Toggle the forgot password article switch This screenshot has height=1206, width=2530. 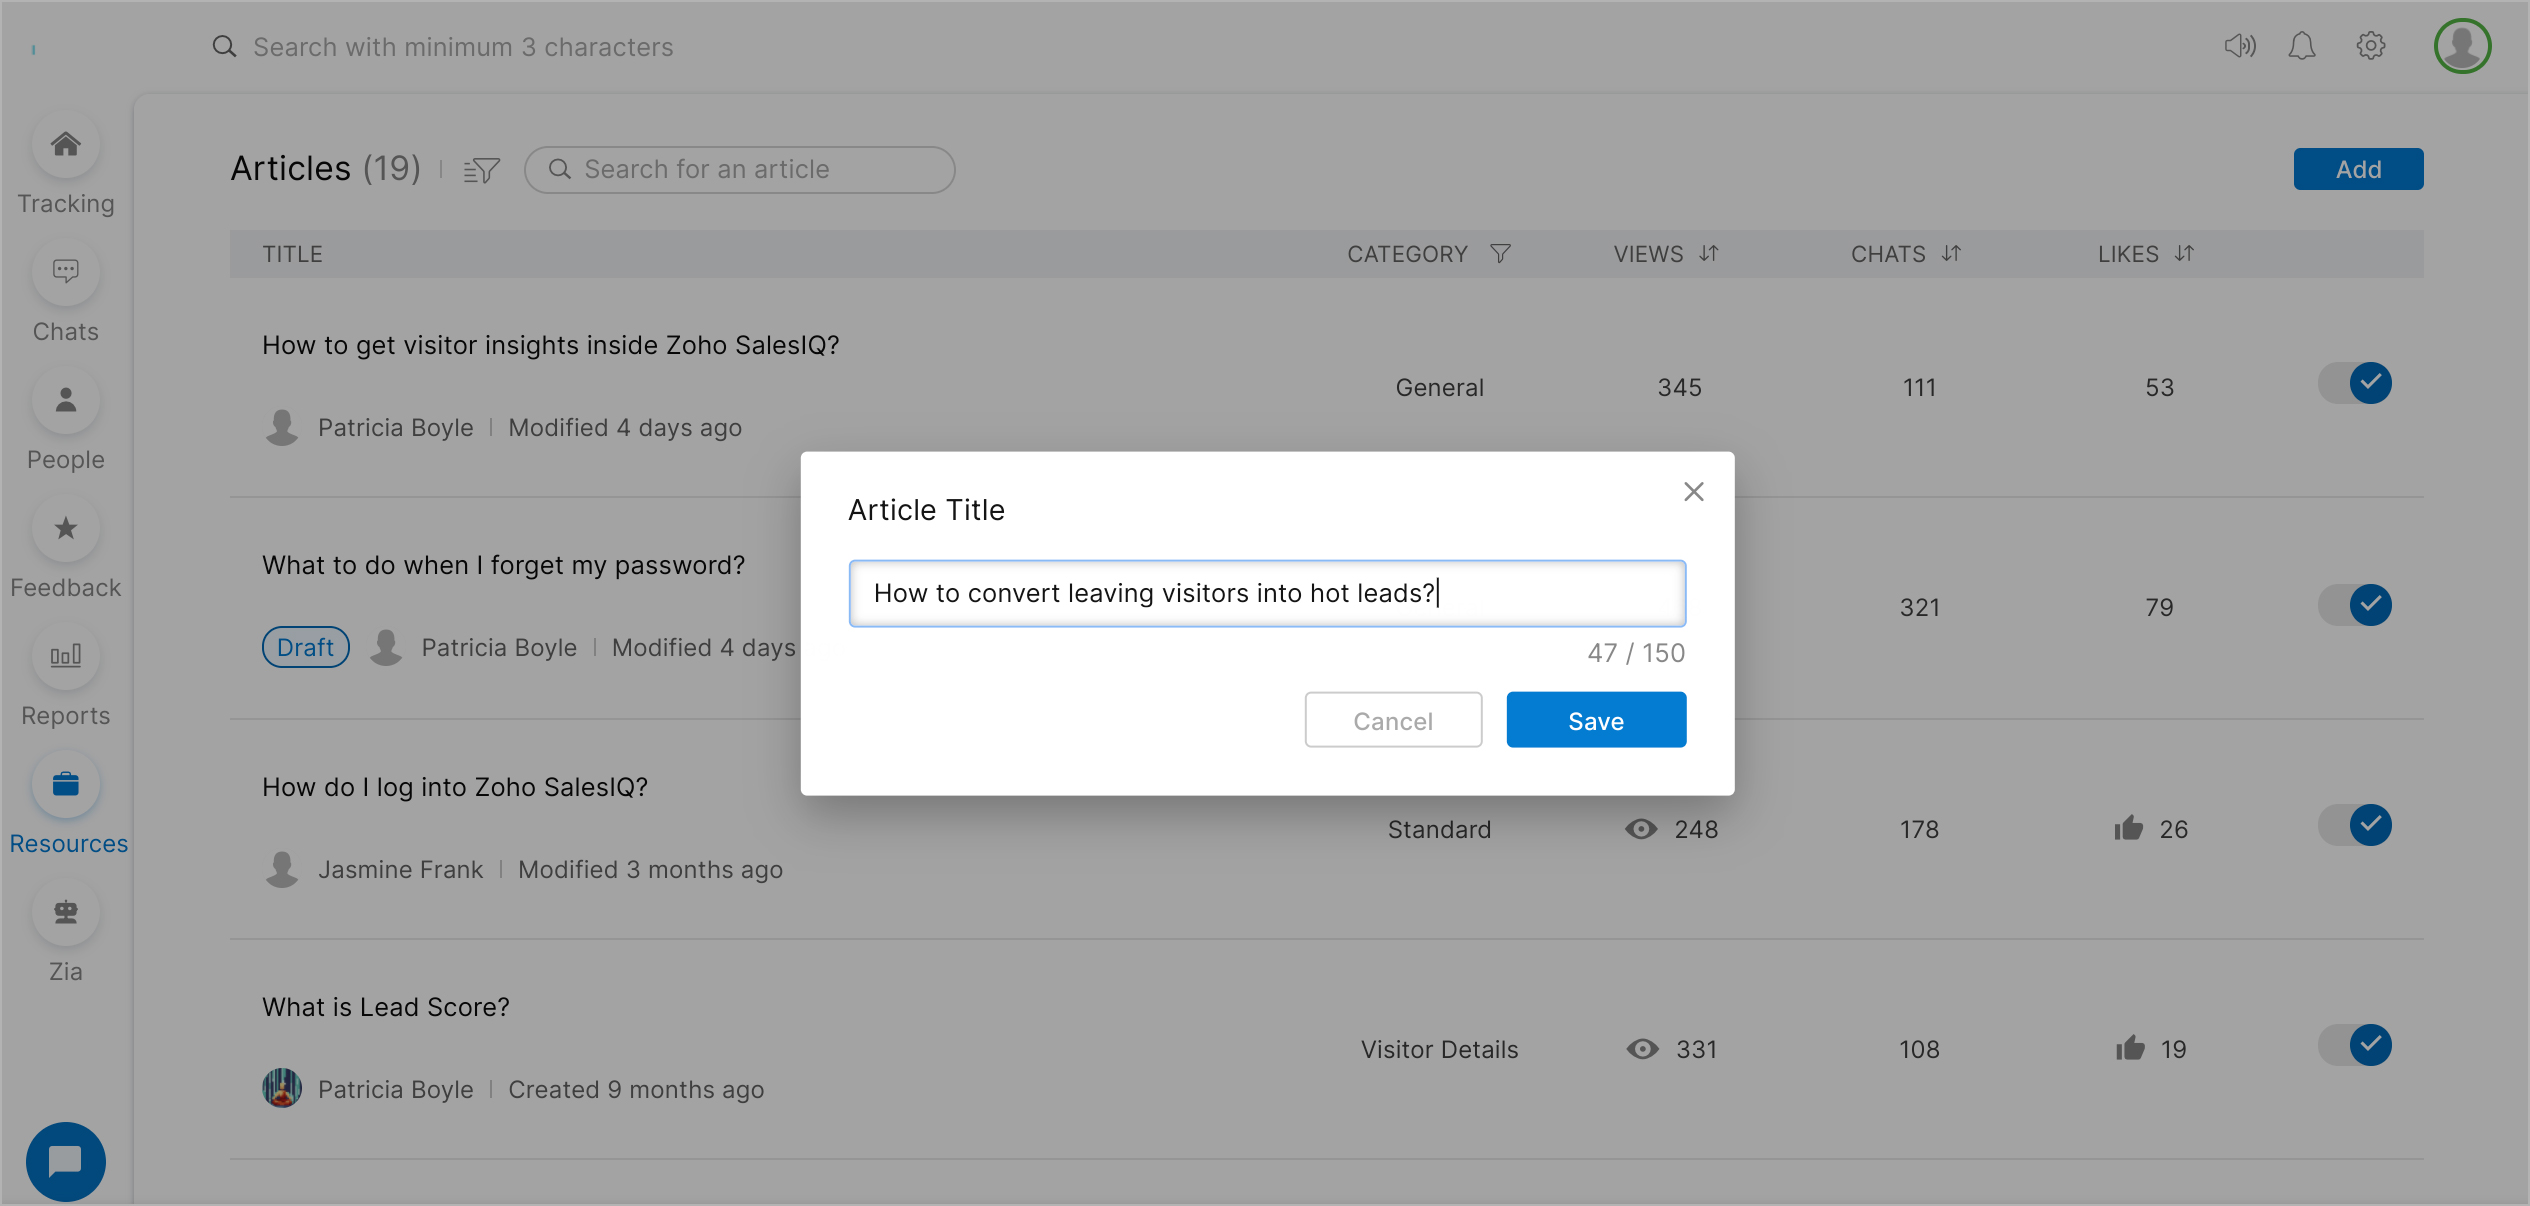[x=2356, y=605]
